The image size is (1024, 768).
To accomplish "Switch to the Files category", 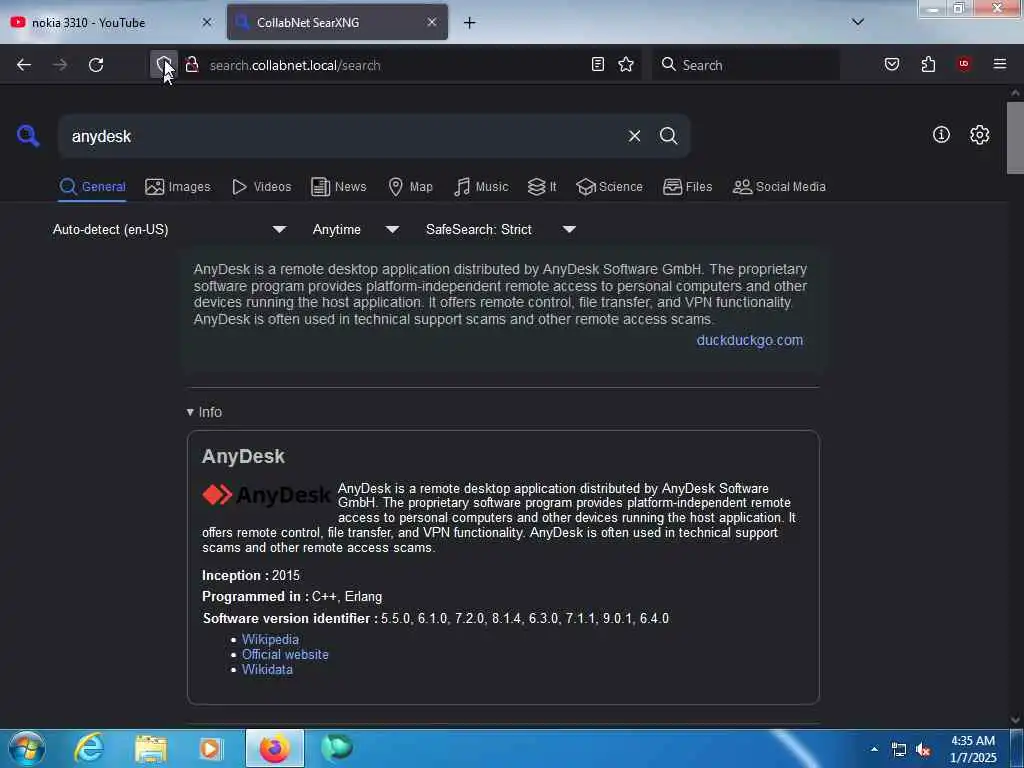I will (x=687, y=187).
